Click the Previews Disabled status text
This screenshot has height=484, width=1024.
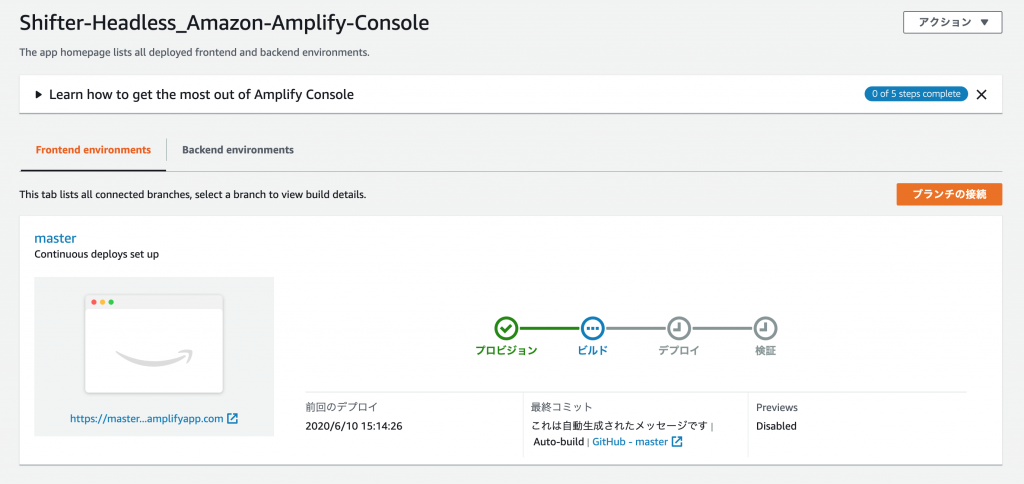click(776, 427)
